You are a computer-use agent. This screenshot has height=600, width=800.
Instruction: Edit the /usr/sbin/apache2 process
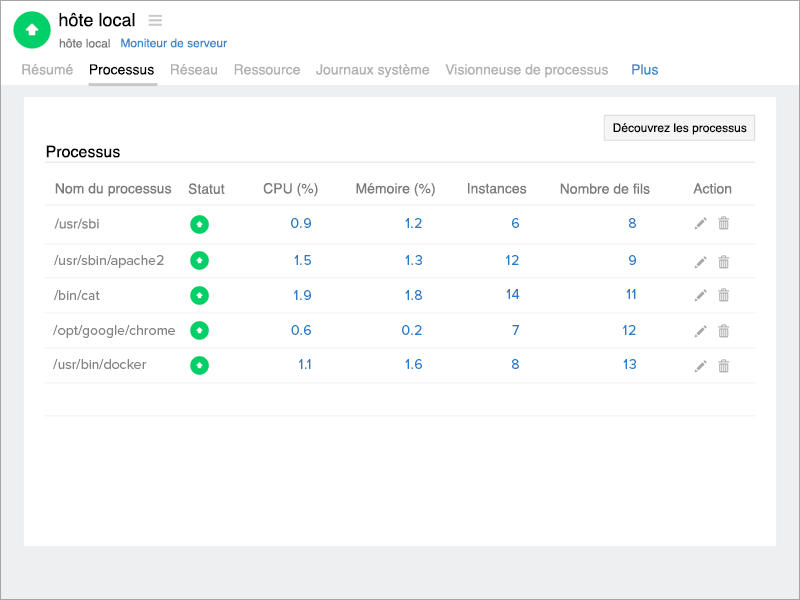click(x=700, y=262)
